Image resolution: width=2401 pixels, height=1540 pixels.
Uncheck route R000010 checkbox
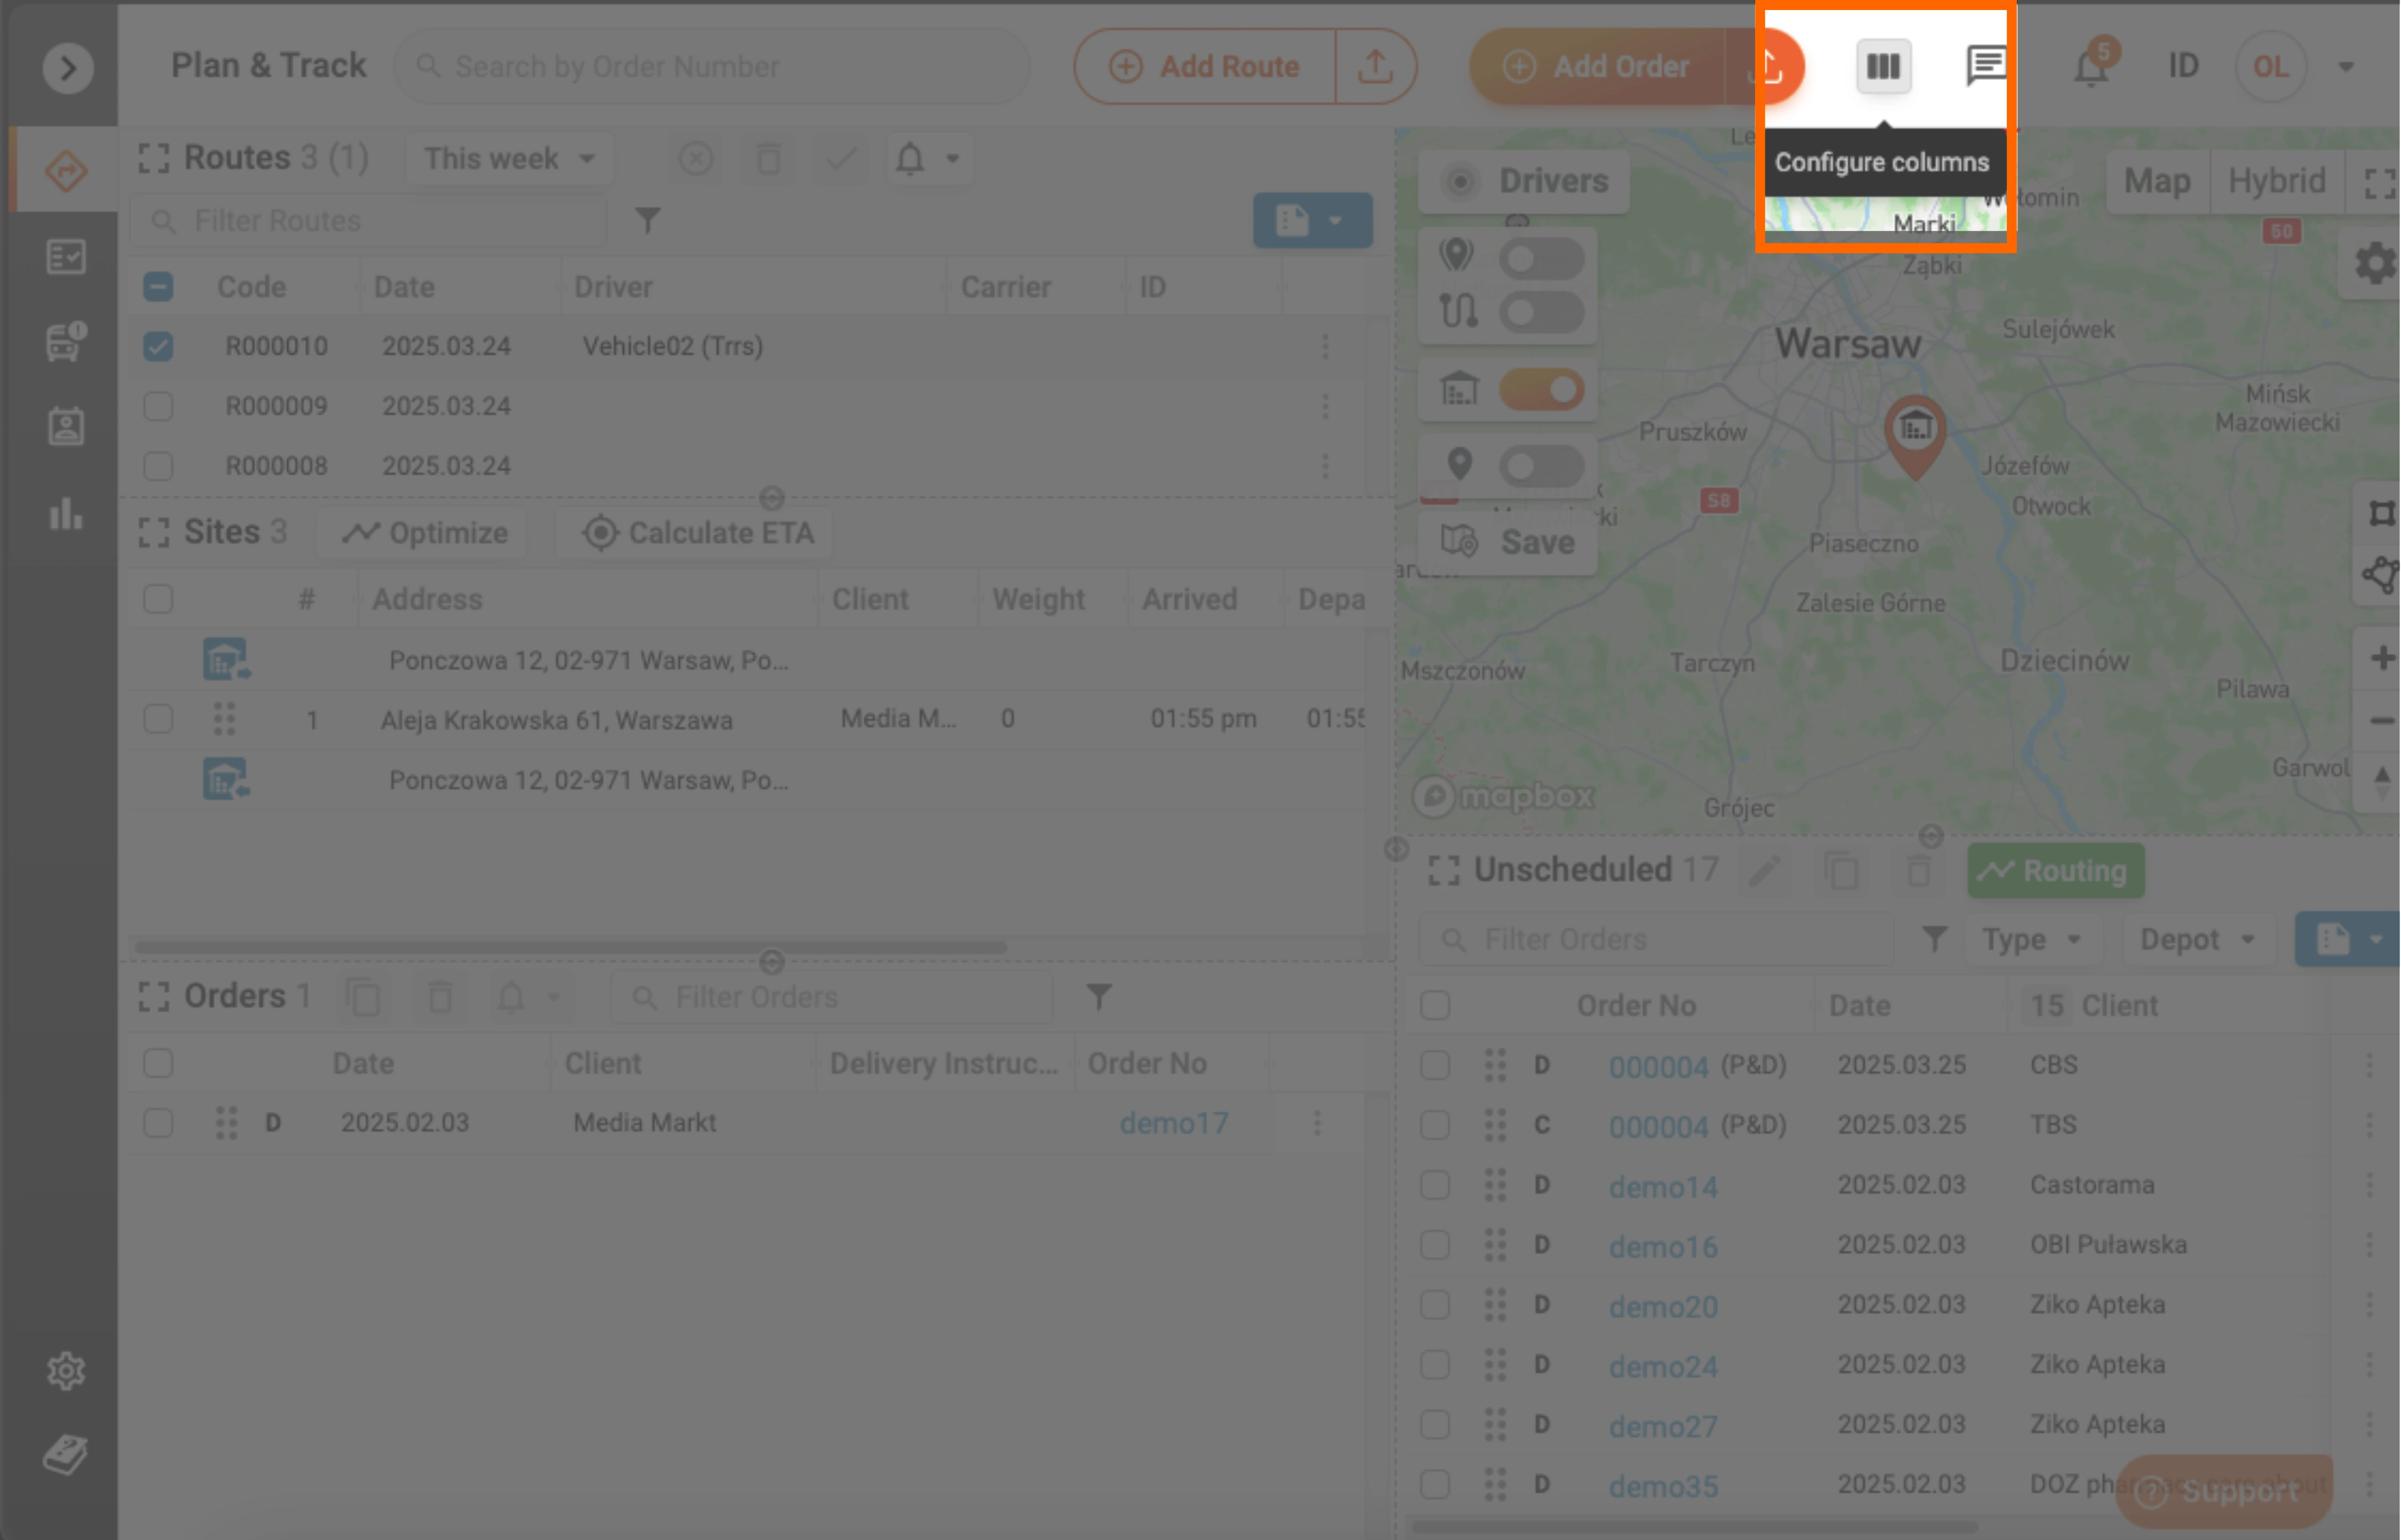pyautogui.click(x=158, y=347)
